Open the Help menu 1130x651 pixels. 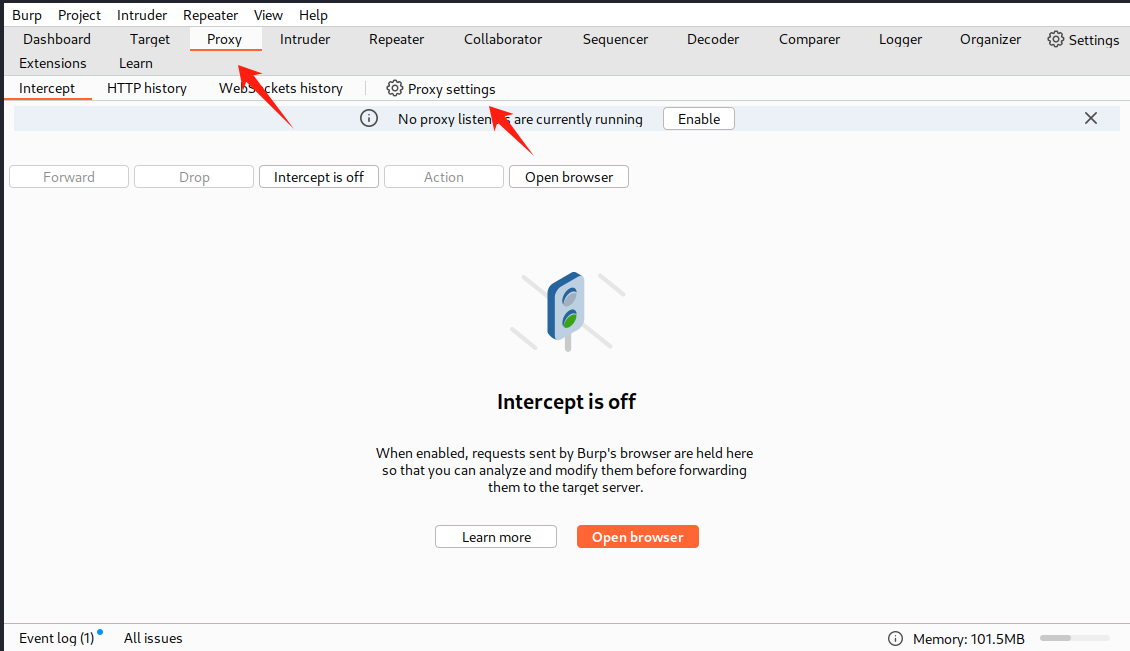pos(313,15)
